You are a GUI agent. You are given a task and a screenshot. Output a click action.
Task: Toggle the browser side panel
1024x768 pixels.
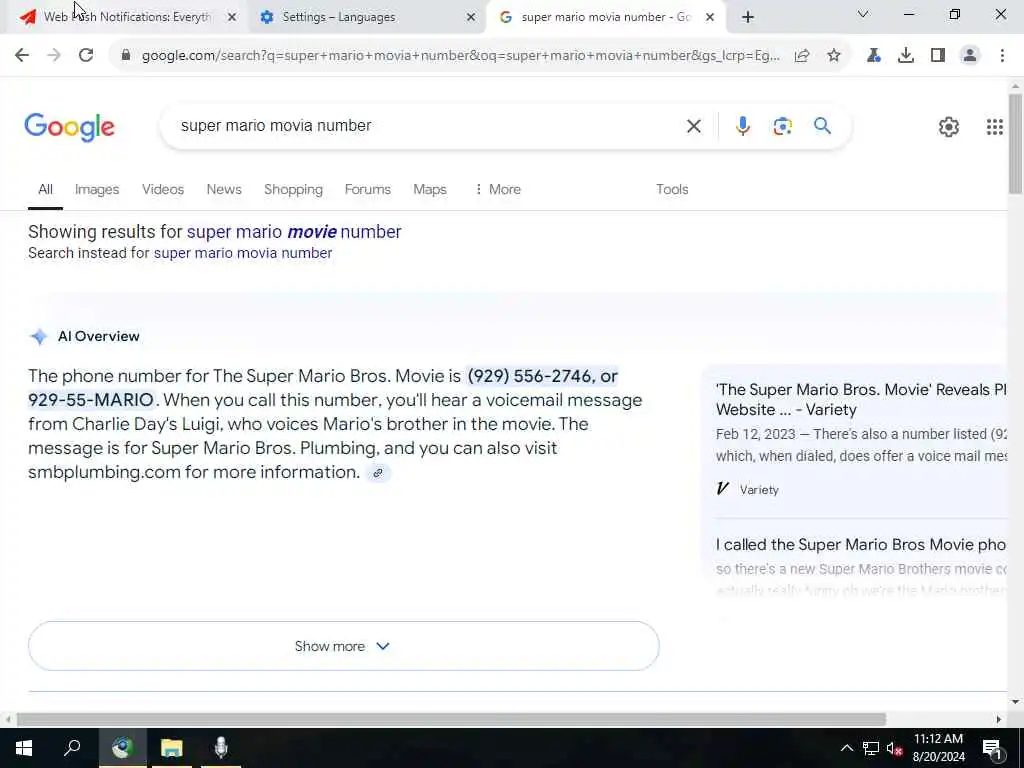click(938, 56)
